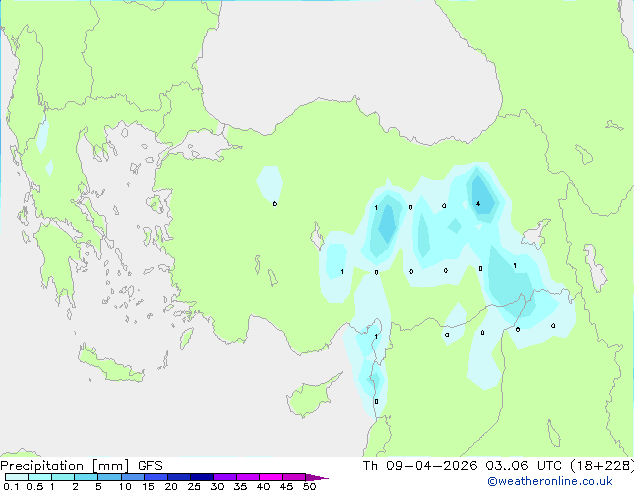Click the '45' legend scale label
Image resolution: width=634 pixels, height=490 pixels.
(x=286, y=486)
